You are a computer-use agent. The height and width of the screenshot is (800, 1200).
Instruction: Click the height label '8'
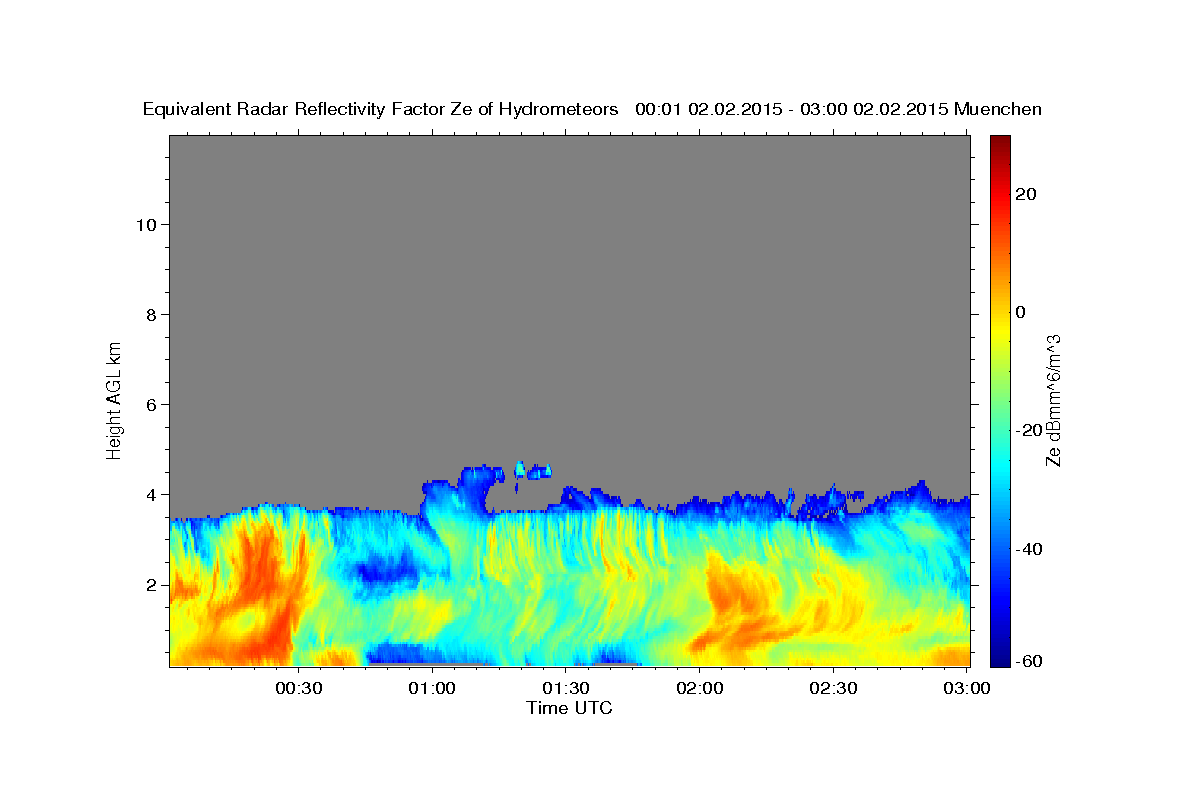pyautogui.click(x=152, y=314)
